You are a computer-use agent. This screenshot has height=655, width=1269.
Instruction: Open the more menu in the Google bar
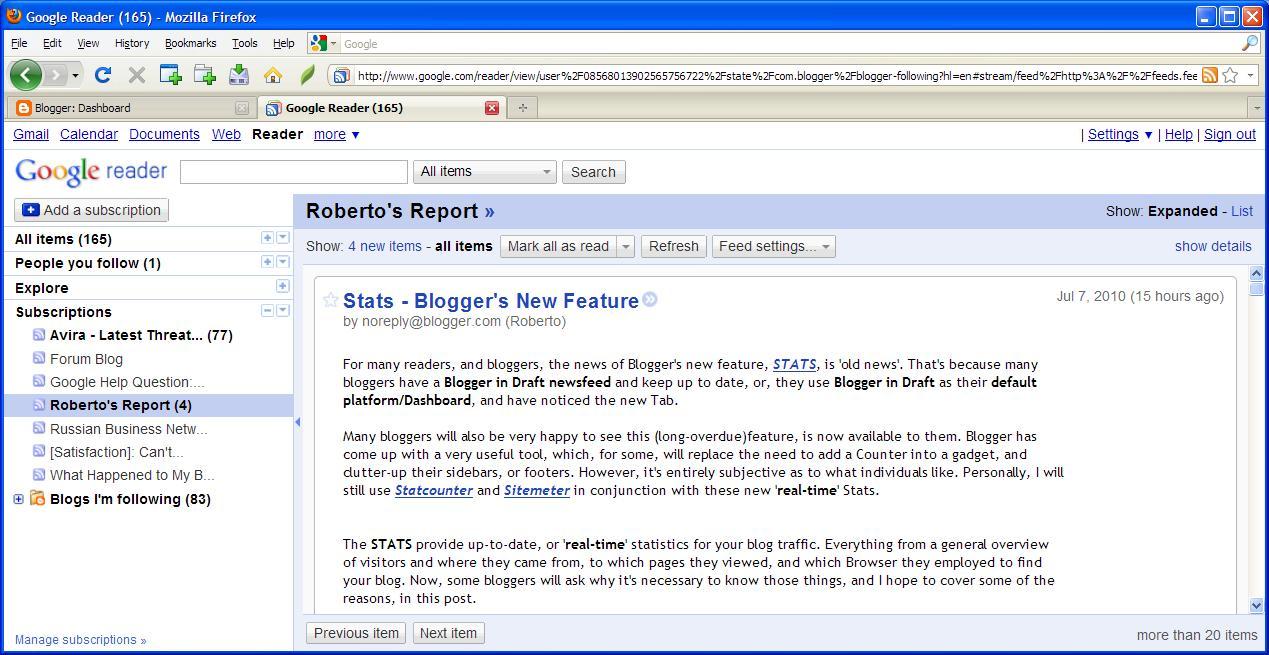(x=336, y=134)
